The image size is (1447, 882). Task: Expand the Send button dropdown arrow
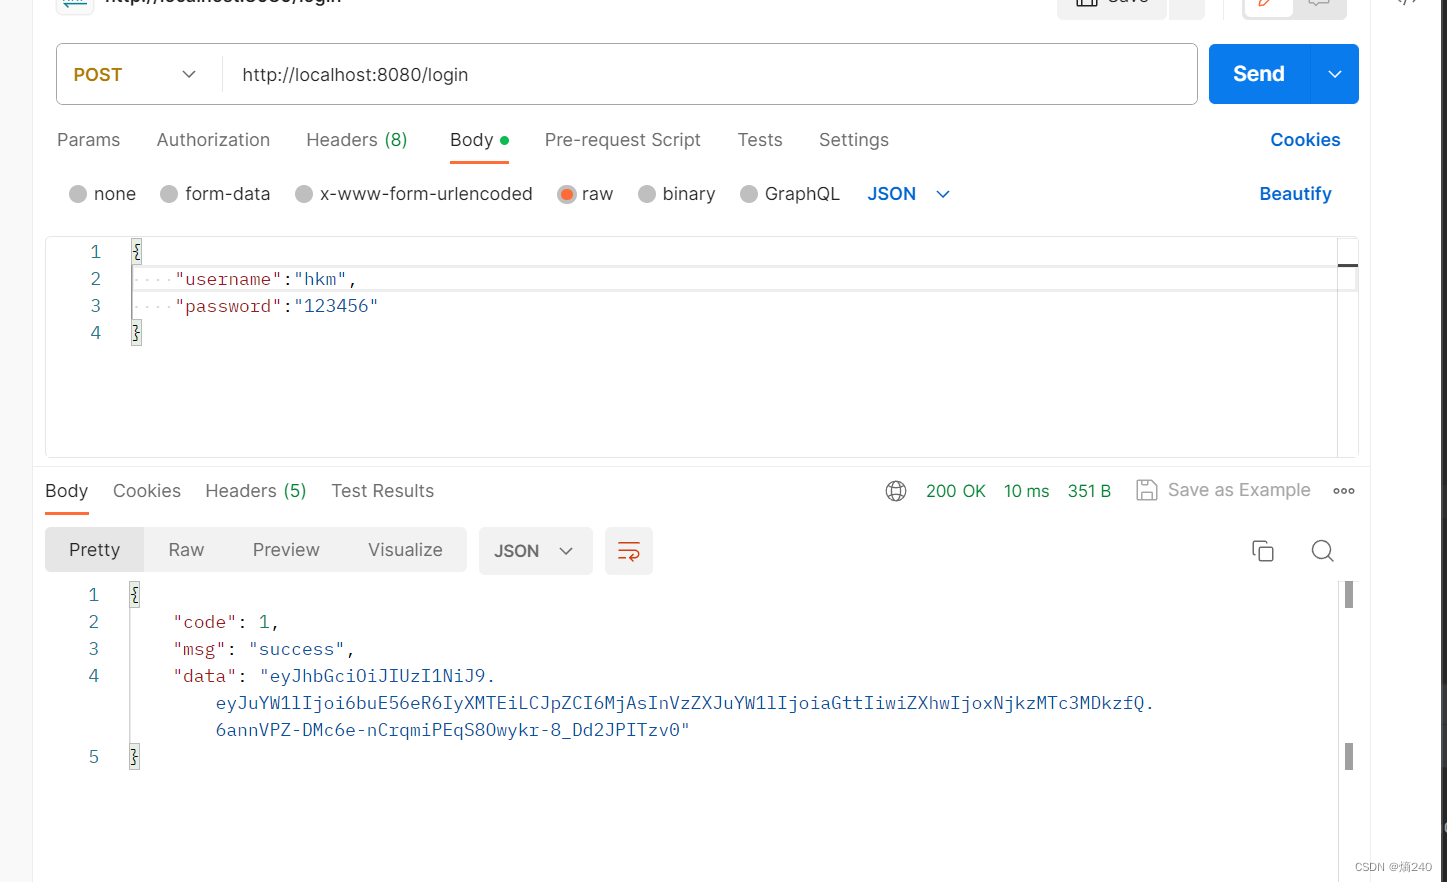tap(1334, 74)
